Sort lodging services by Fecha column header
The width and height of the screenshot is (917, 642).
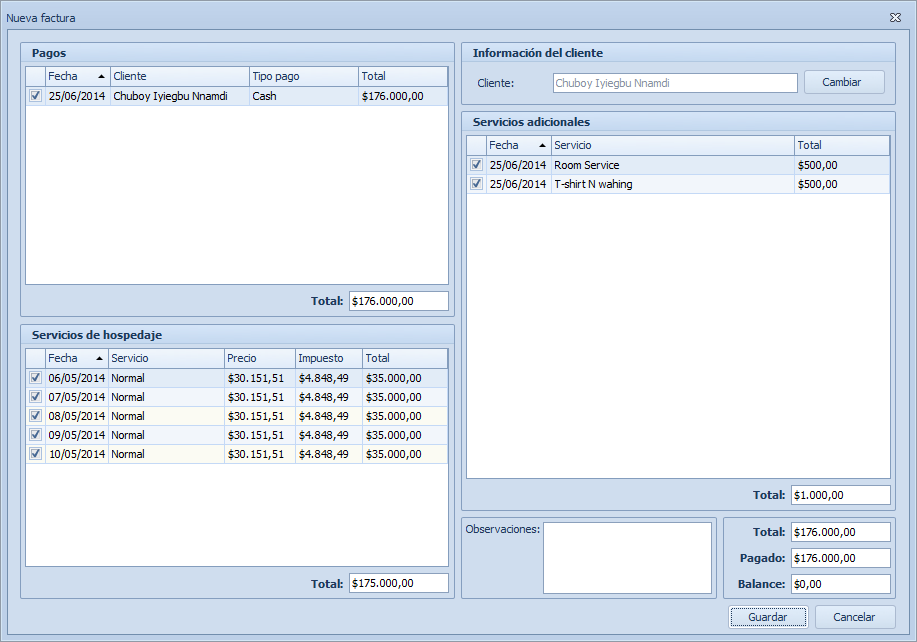tap(77, 358)
